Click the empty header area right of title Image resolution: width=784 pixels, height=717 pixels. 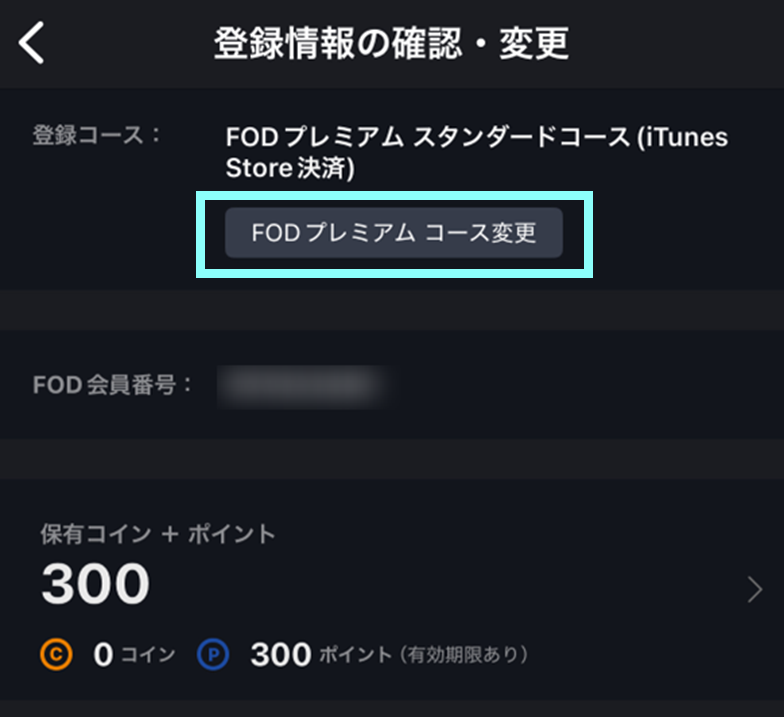[680, 44]
